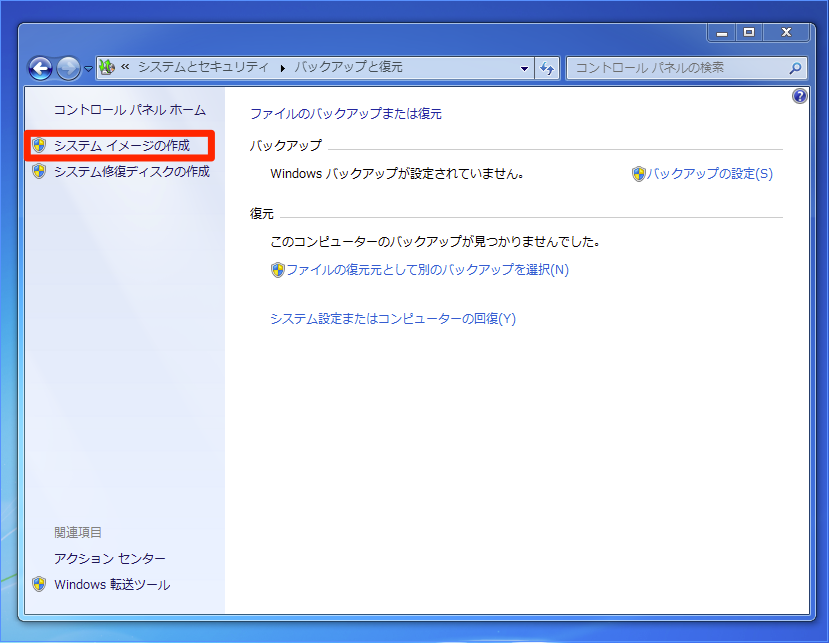Click Windows バックアップが設定されていません text
This screenshot has width=829, height=643.
(397, 173)
